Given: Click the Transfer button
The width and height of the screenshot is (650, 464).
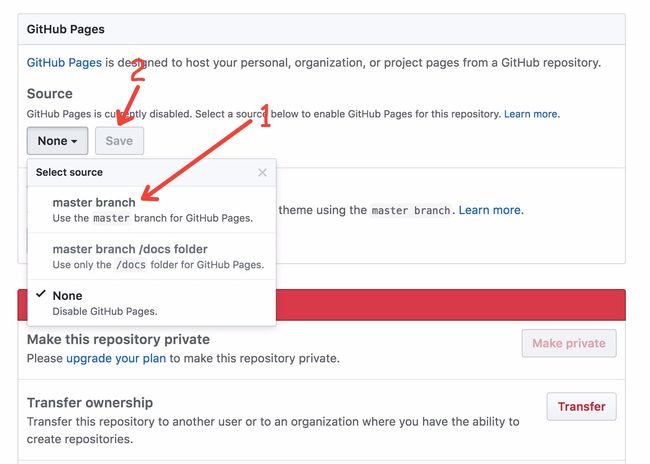Looking at the screenshot, I should (581, 406).
